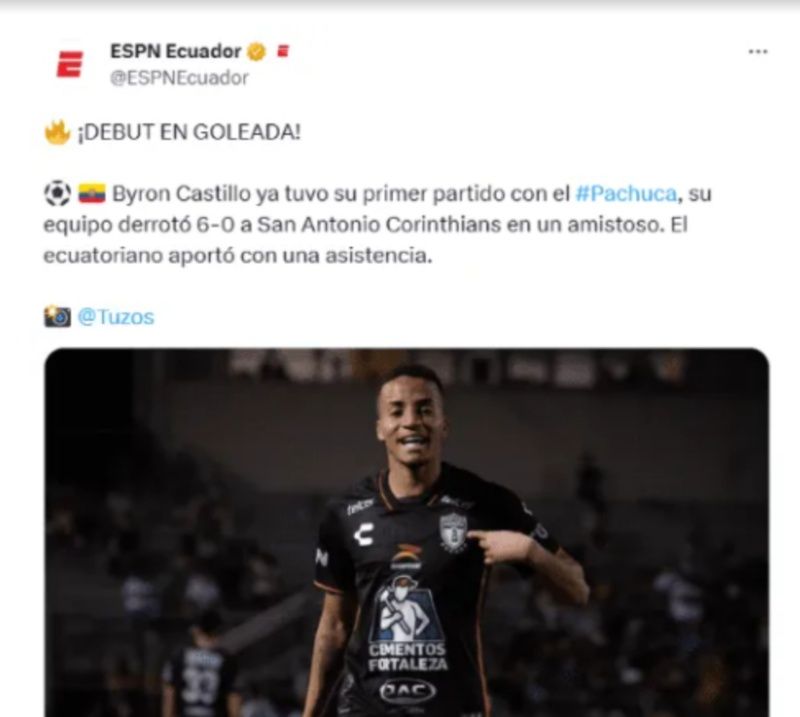The height and width of the screenshot is (717, 800).
Task: Click the ESPN Ecuador display name
Action: click(176, 51)
